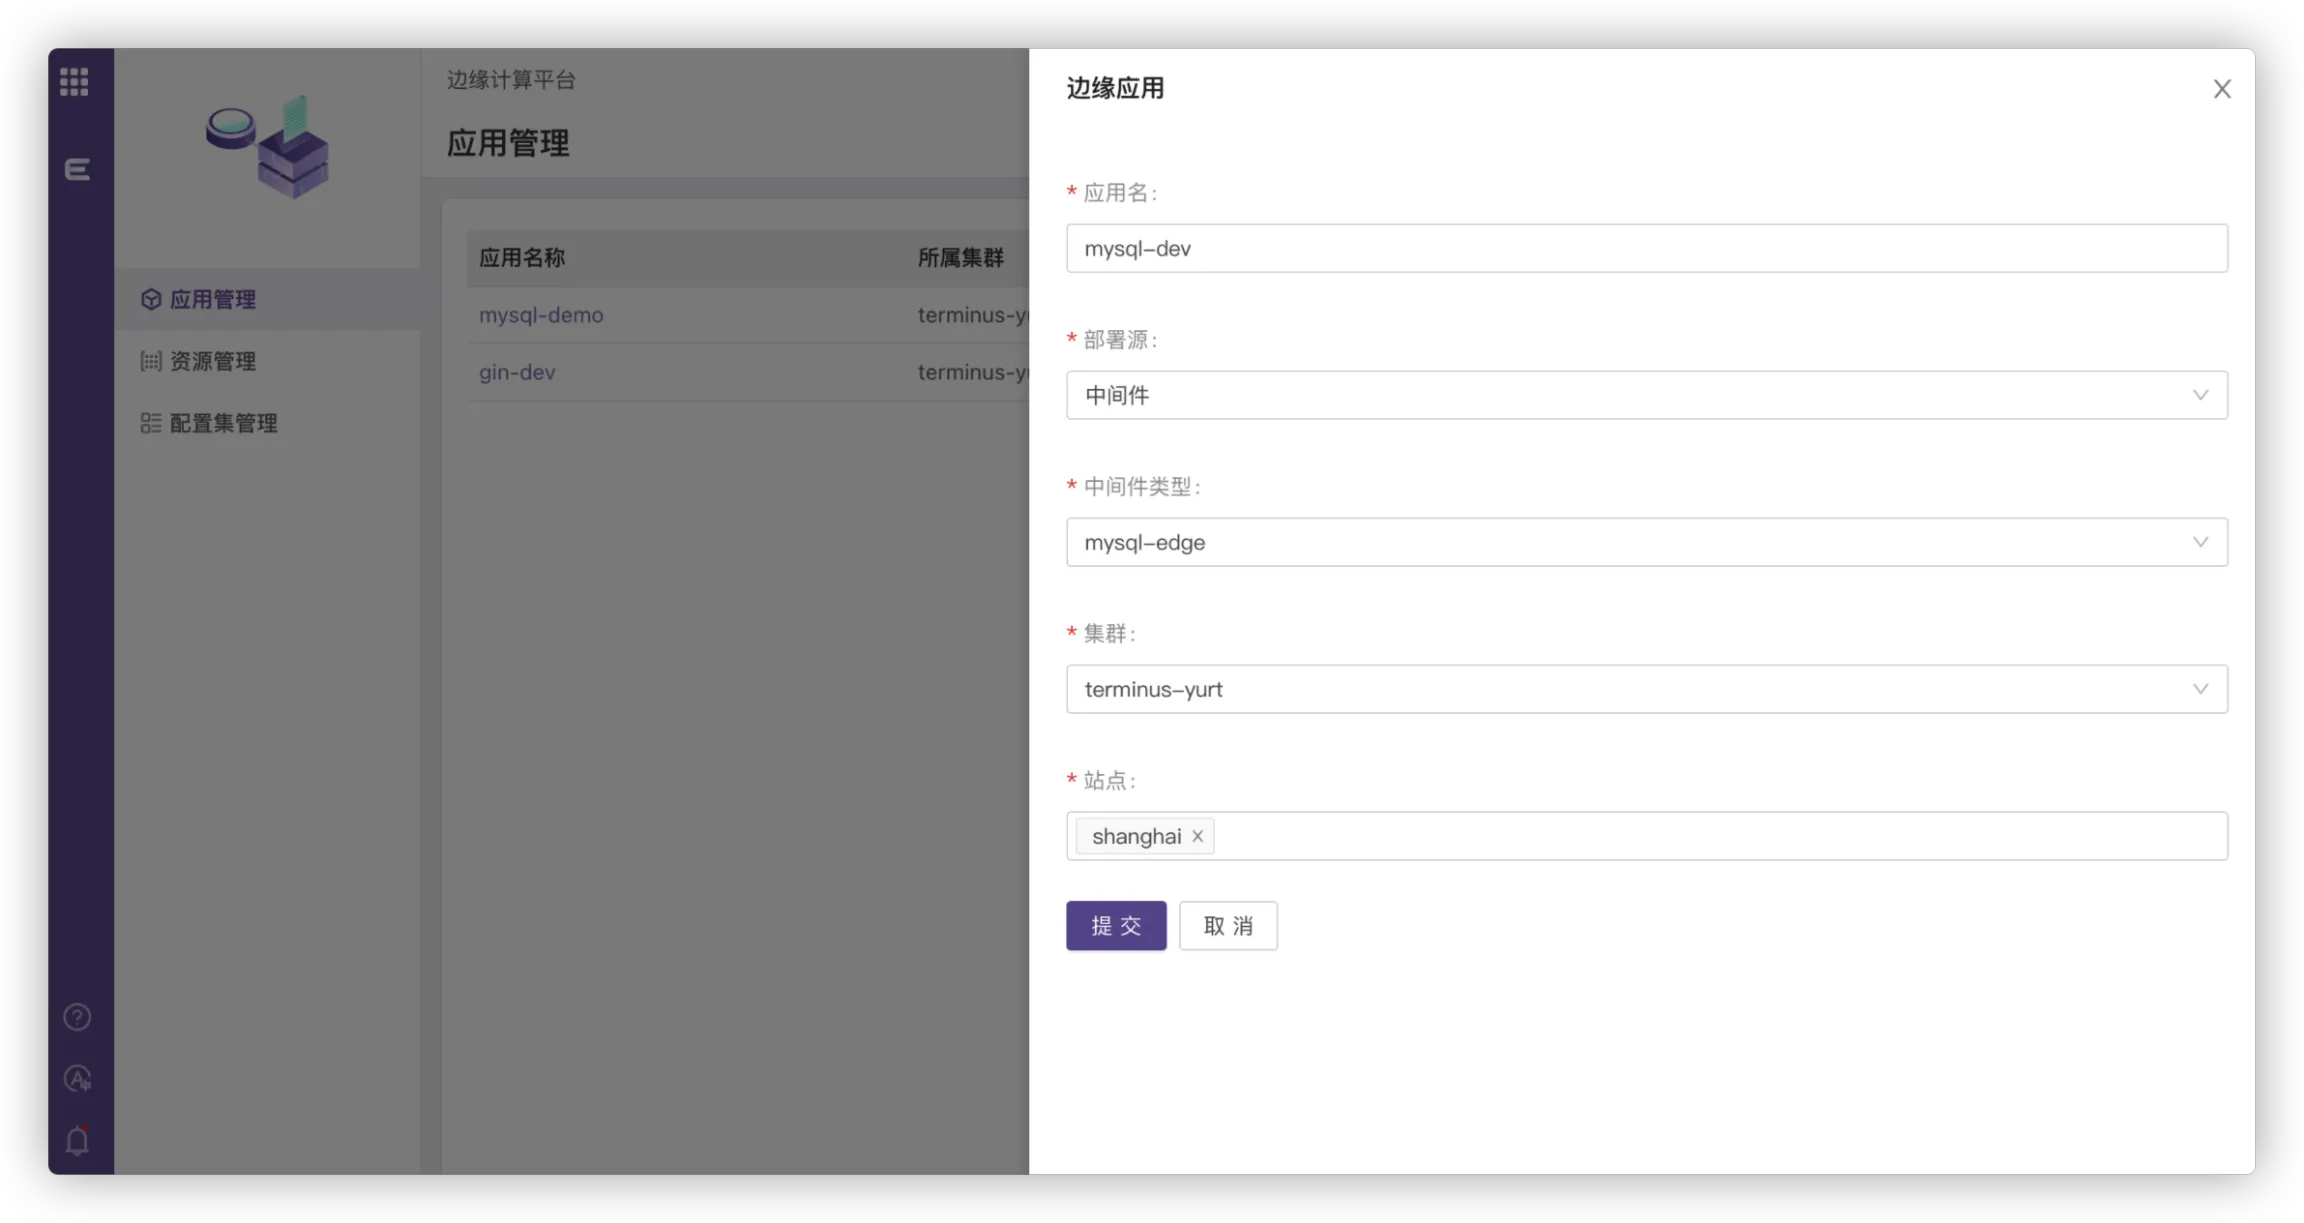
Task: Close the 边缘应用 drawer panel
Action: (2222, 89)
